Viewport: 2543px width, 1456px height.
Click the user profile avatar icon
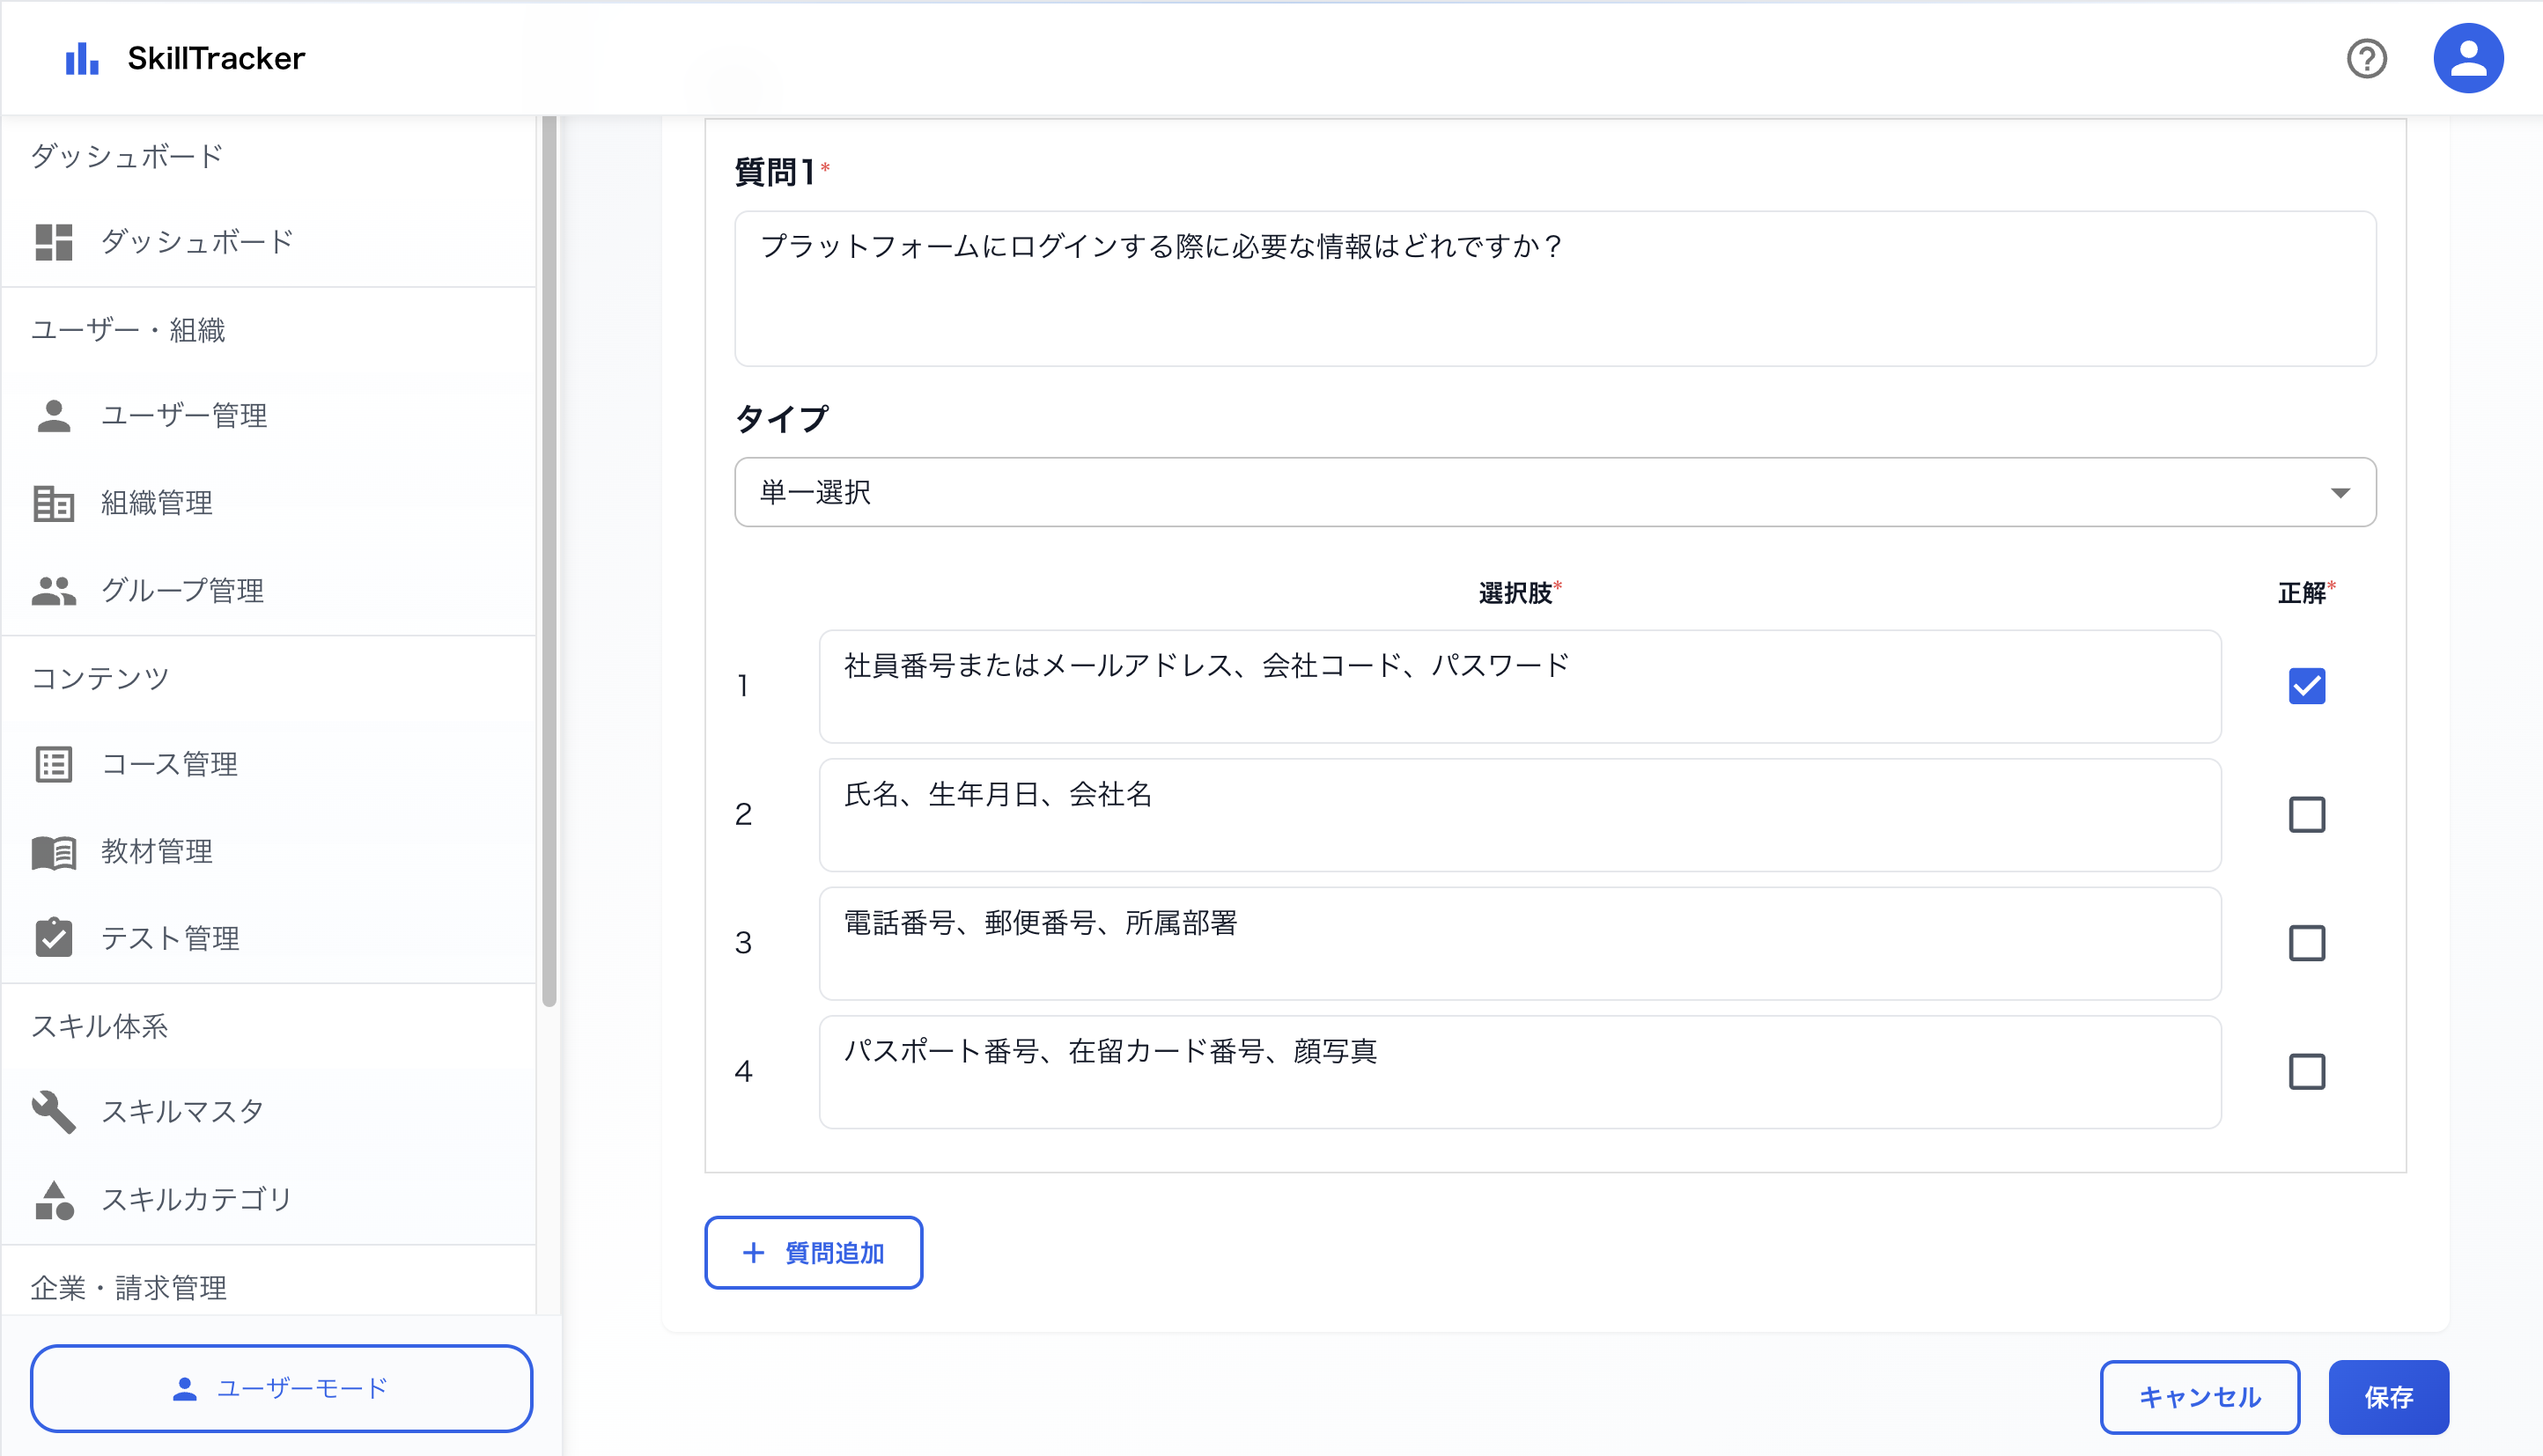2468,57
